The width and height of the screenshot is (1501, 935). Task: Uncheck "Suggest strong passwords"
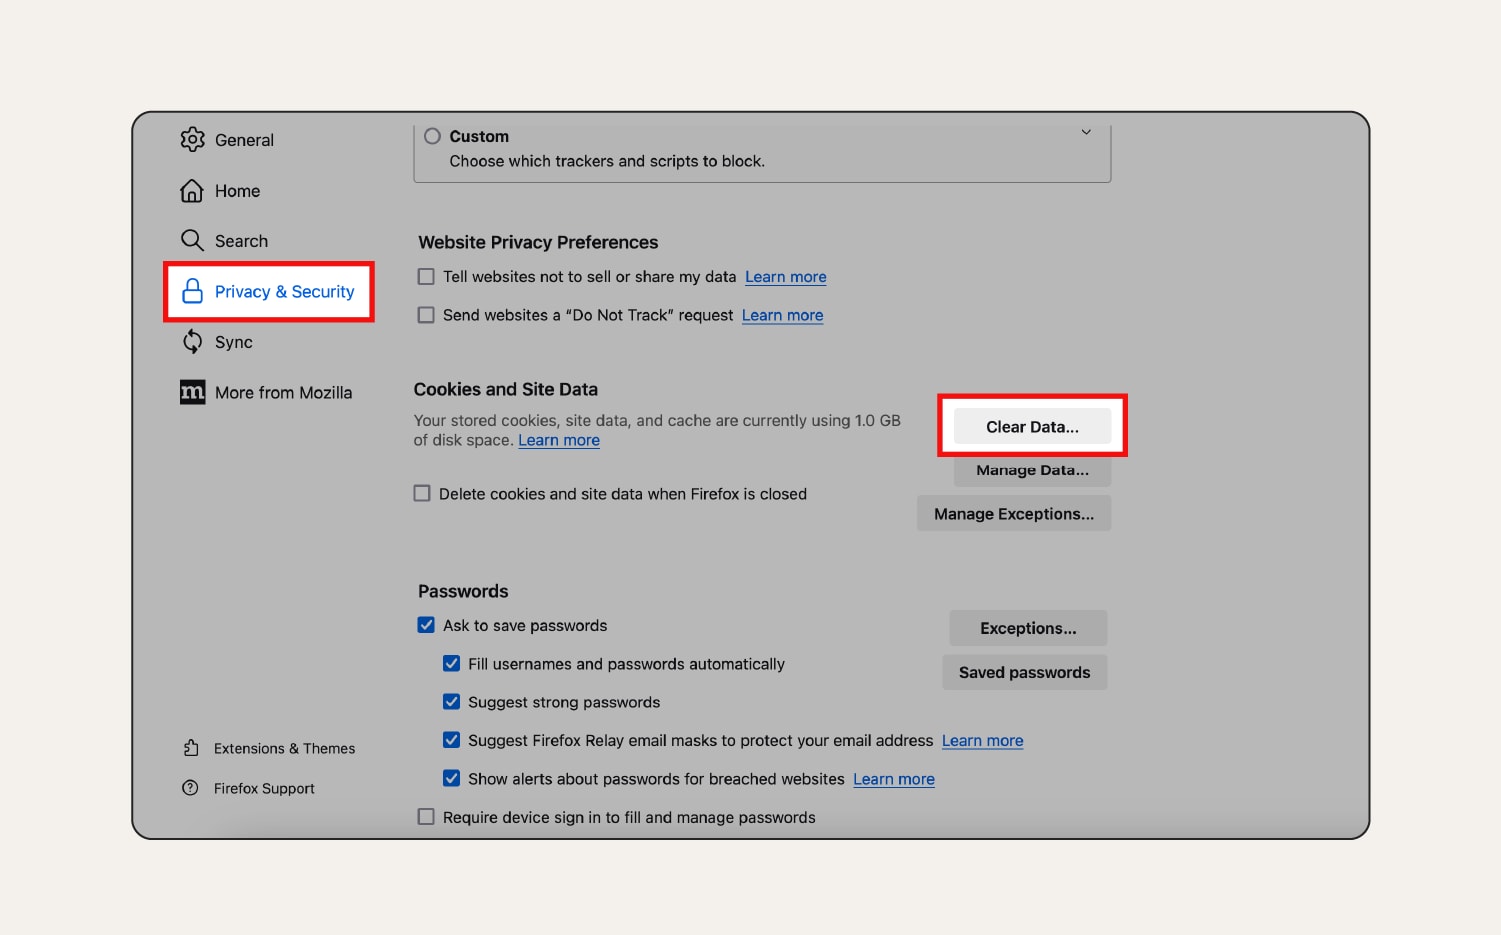pyautogui.click(x=451, y=701)
